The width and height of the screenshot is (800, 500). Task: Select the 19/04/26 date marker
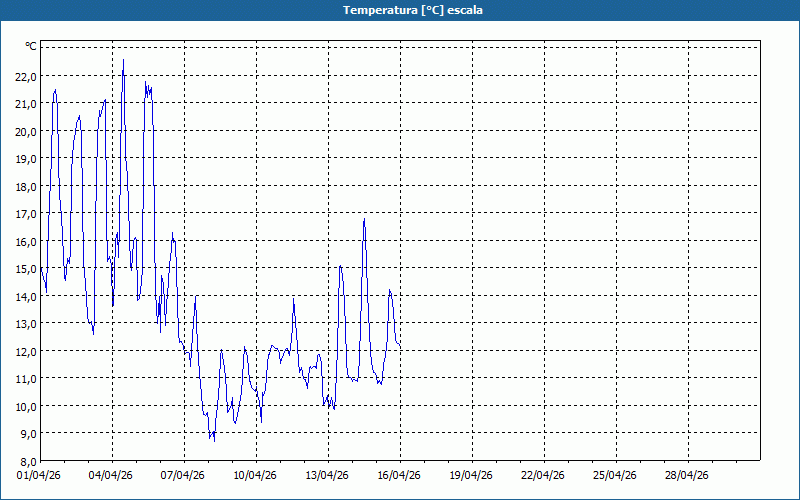[x=472, y=475]
